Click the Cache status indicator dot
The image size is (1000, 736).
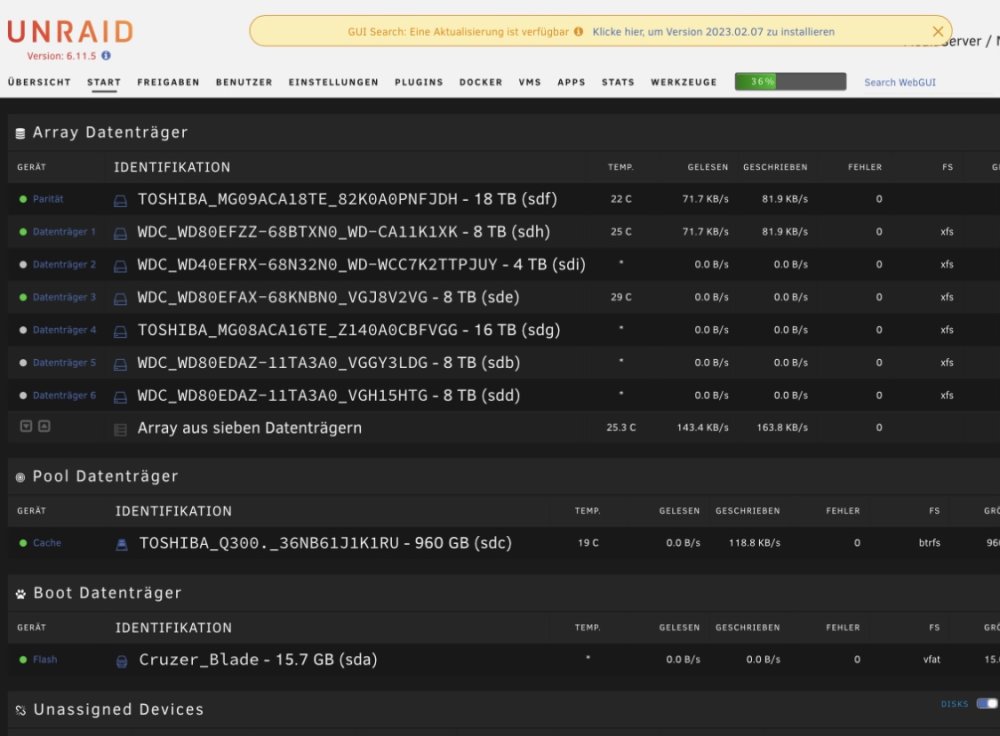[x=23, y=543]
